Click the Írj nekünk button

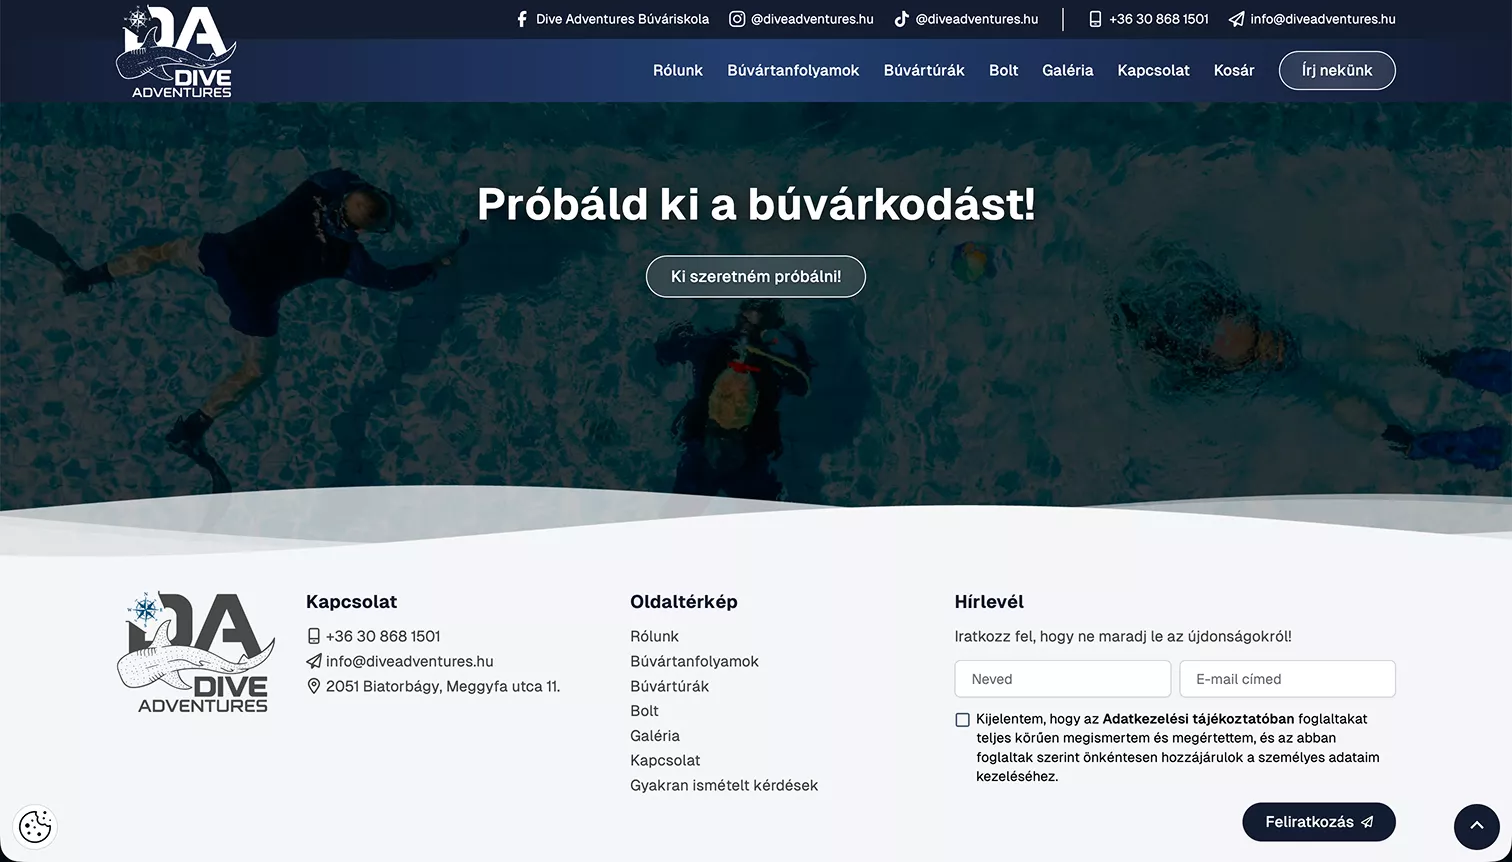(1337, 70)
